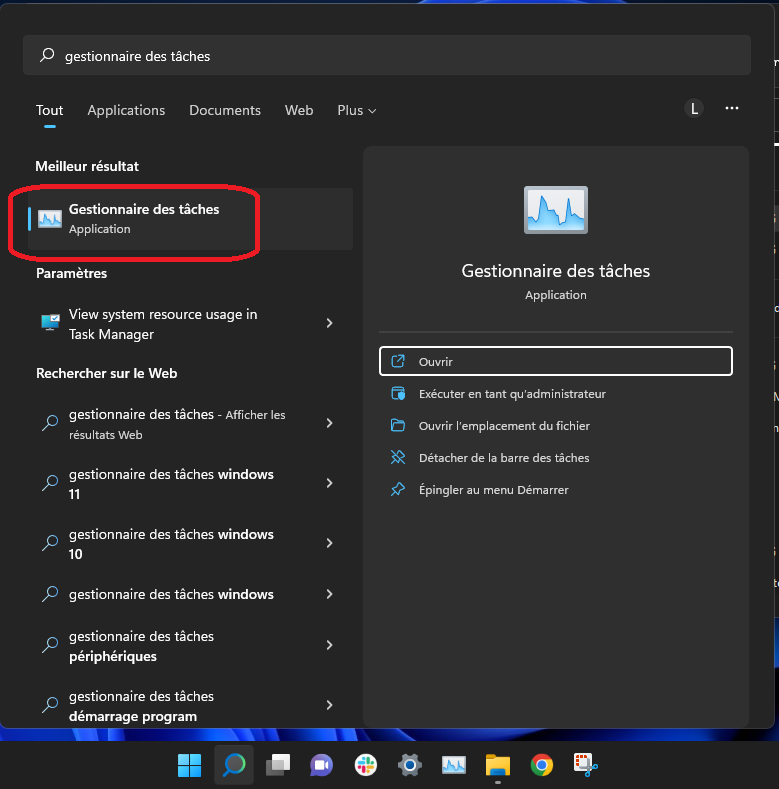
Task: Switch to the Documents tab
Action: click(225, 110)
